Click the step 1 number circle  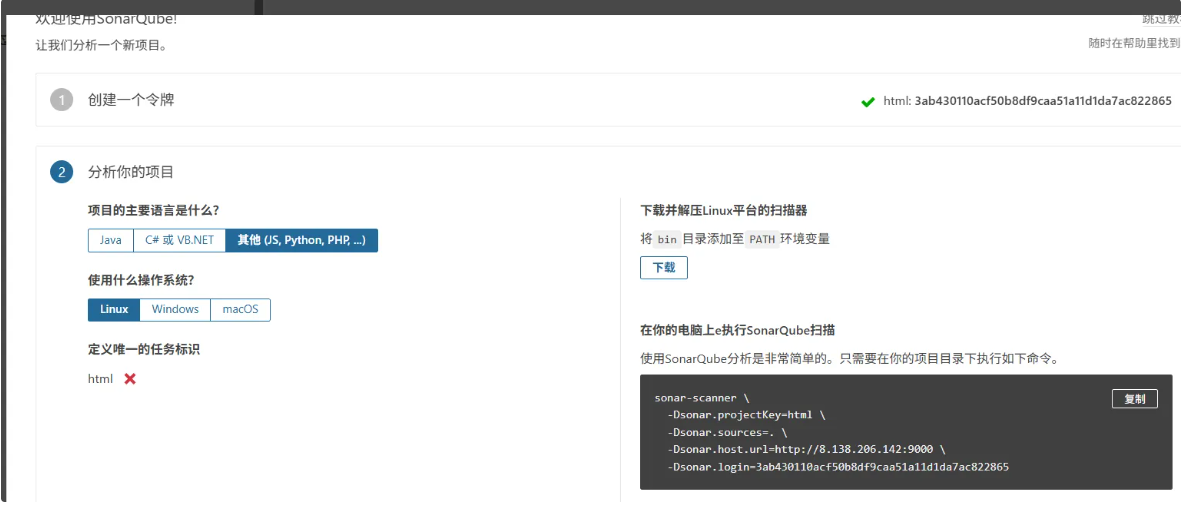point(61,100)
